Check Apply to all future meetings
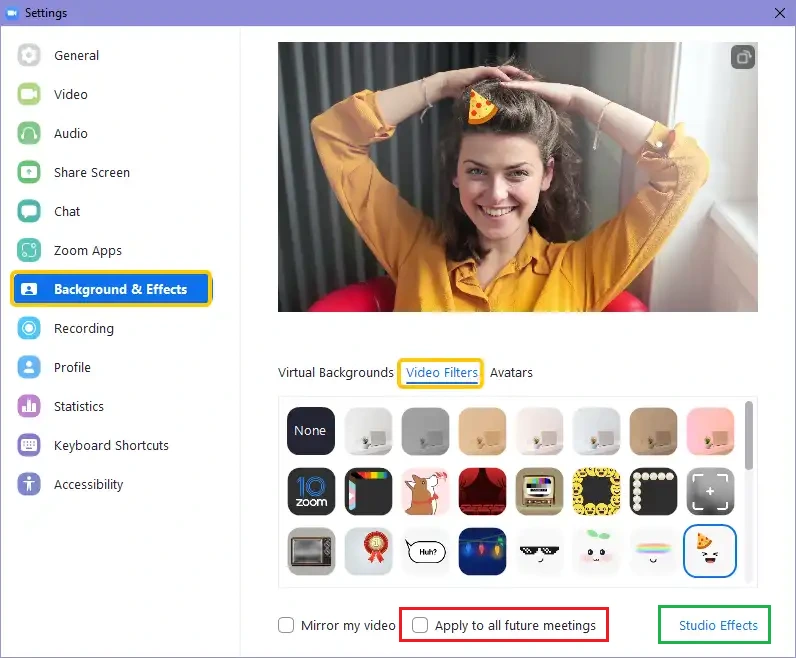 coord(421,626)
